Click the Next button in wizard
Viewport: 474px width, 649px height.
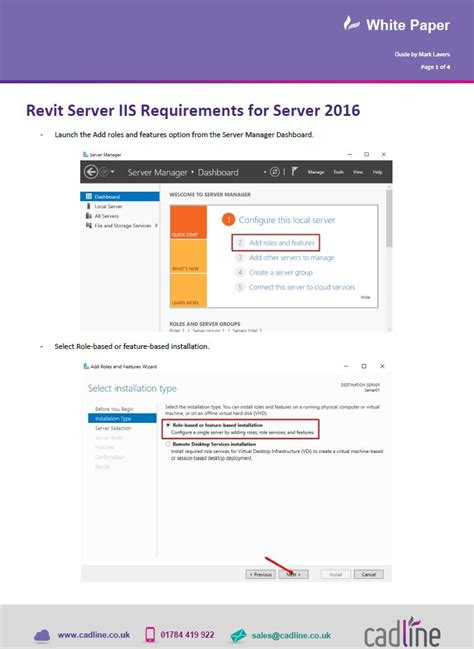(x=293, y=574)
